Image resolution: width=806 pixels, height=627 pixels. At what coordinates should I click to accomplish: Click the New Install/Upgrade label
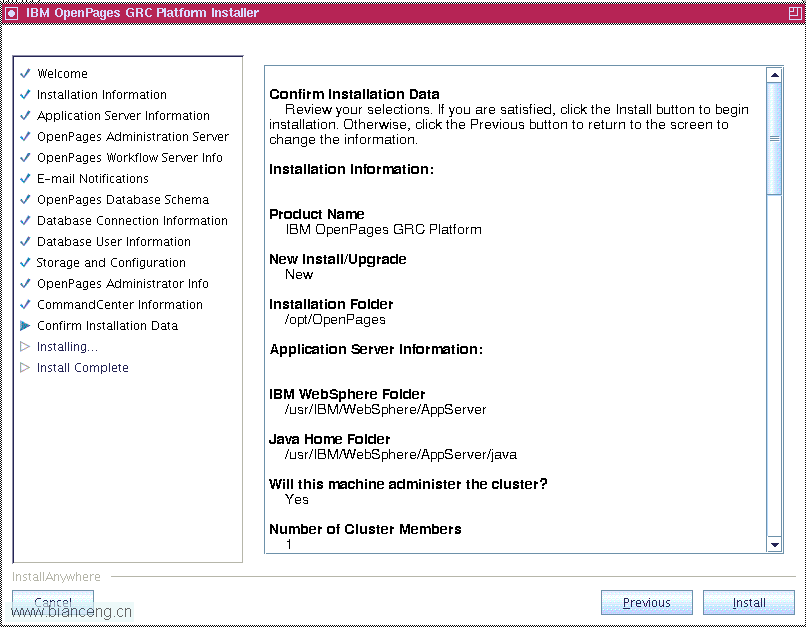tap(338, 259)
